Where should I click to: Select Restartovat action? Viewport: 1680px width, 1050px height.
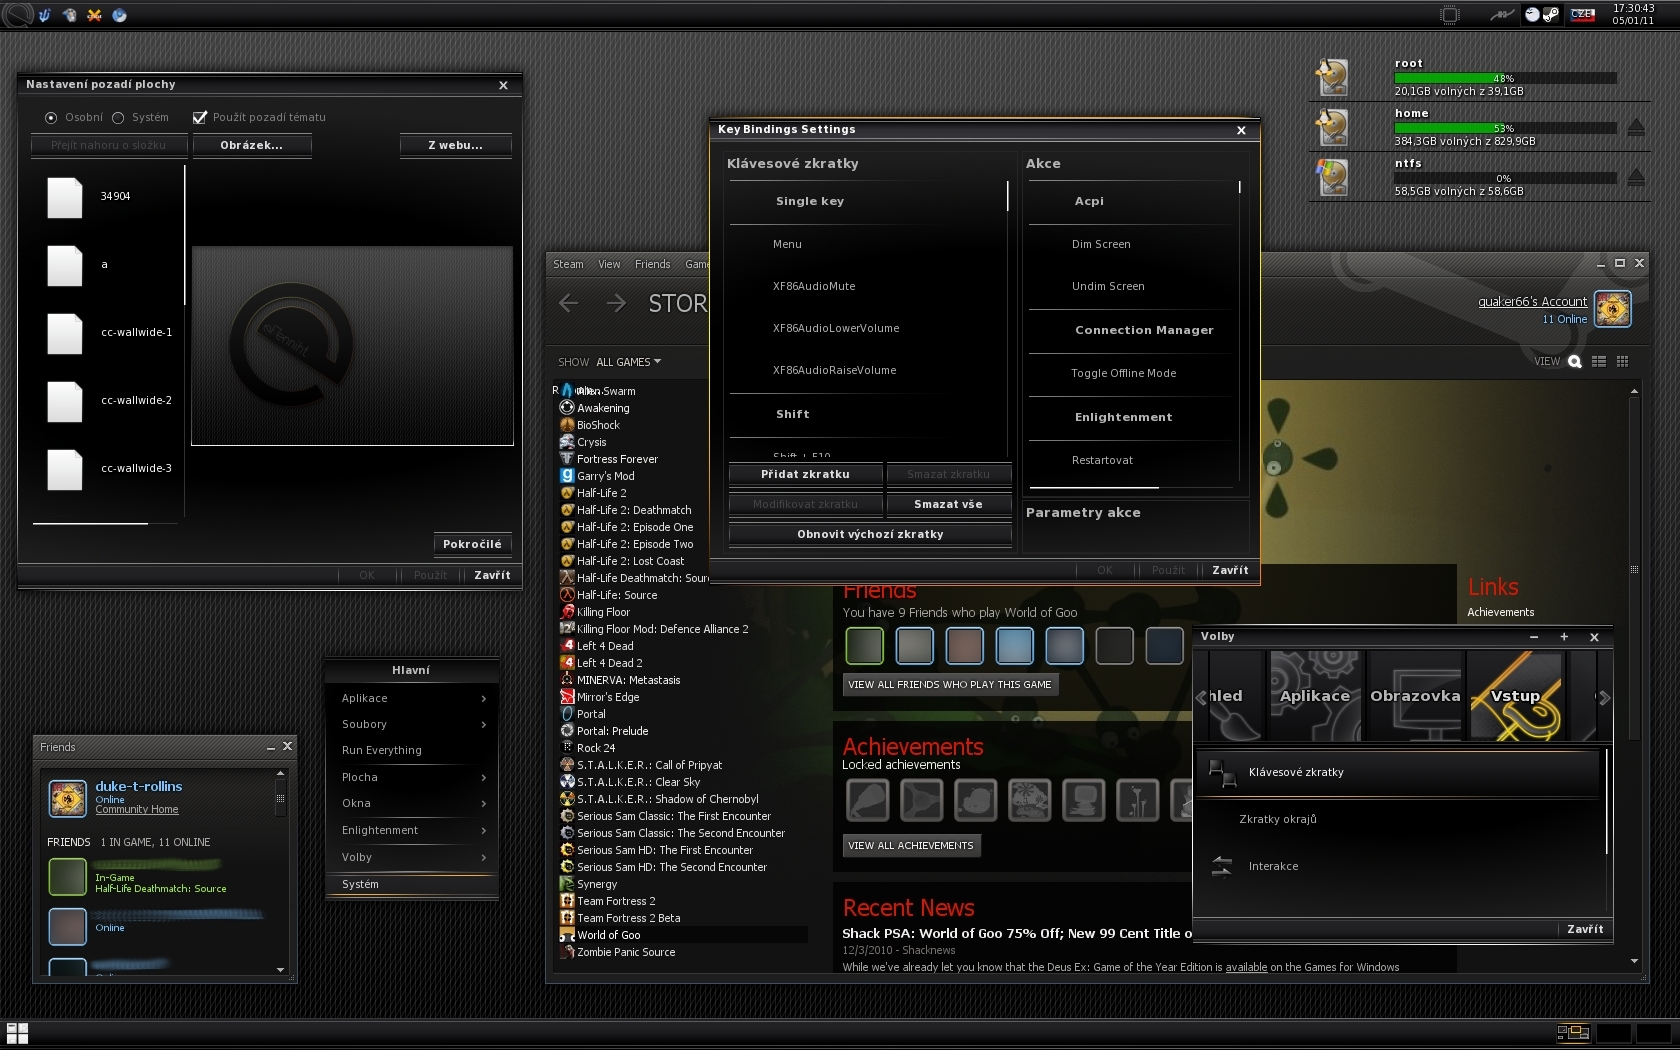[1102, 460]
